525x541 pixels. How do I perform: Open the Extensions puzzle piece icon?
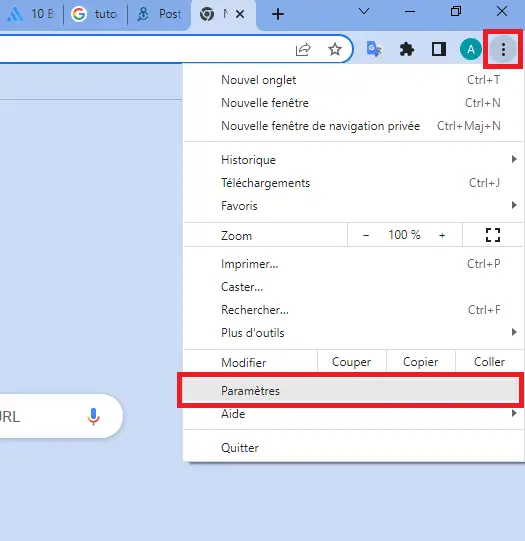407,49
